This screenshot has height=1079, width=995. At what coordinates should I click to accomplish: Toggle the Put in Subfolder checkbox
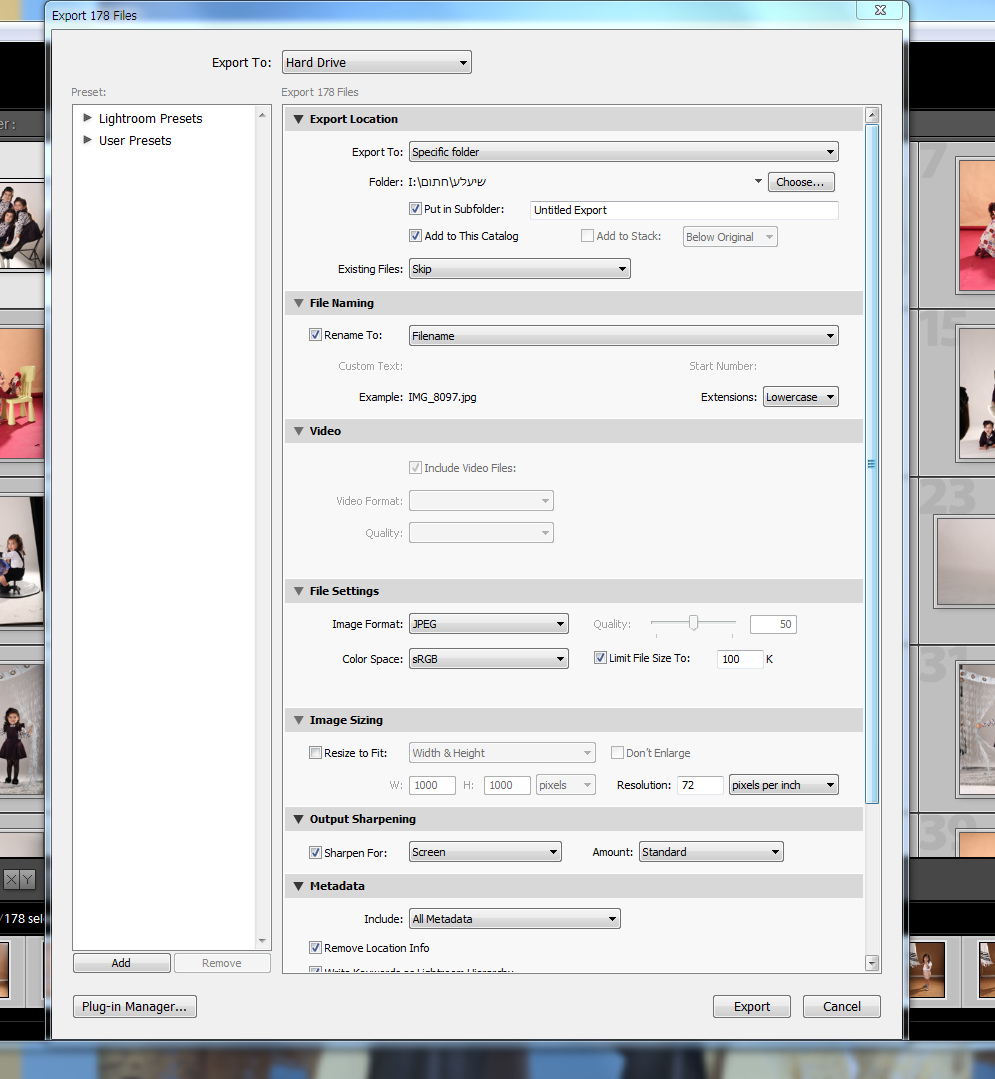(416, 209)
